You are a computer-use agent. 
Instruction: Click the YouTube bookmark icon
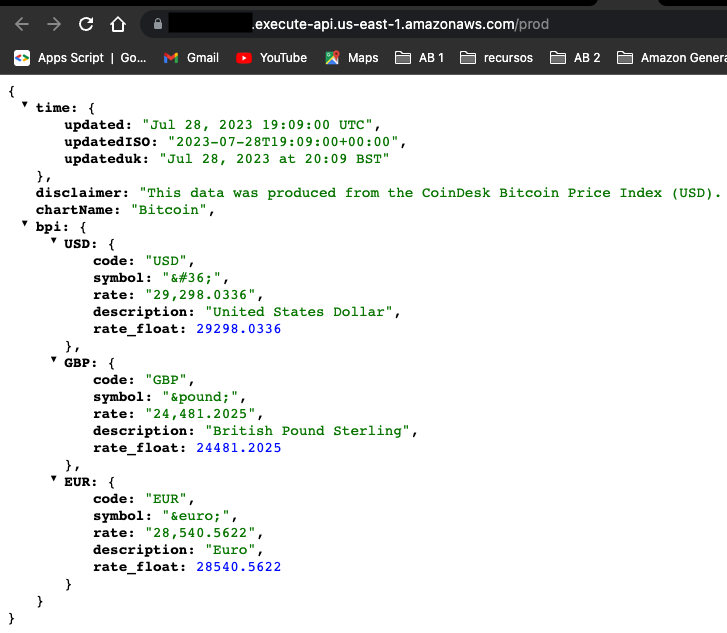point(243,58)
